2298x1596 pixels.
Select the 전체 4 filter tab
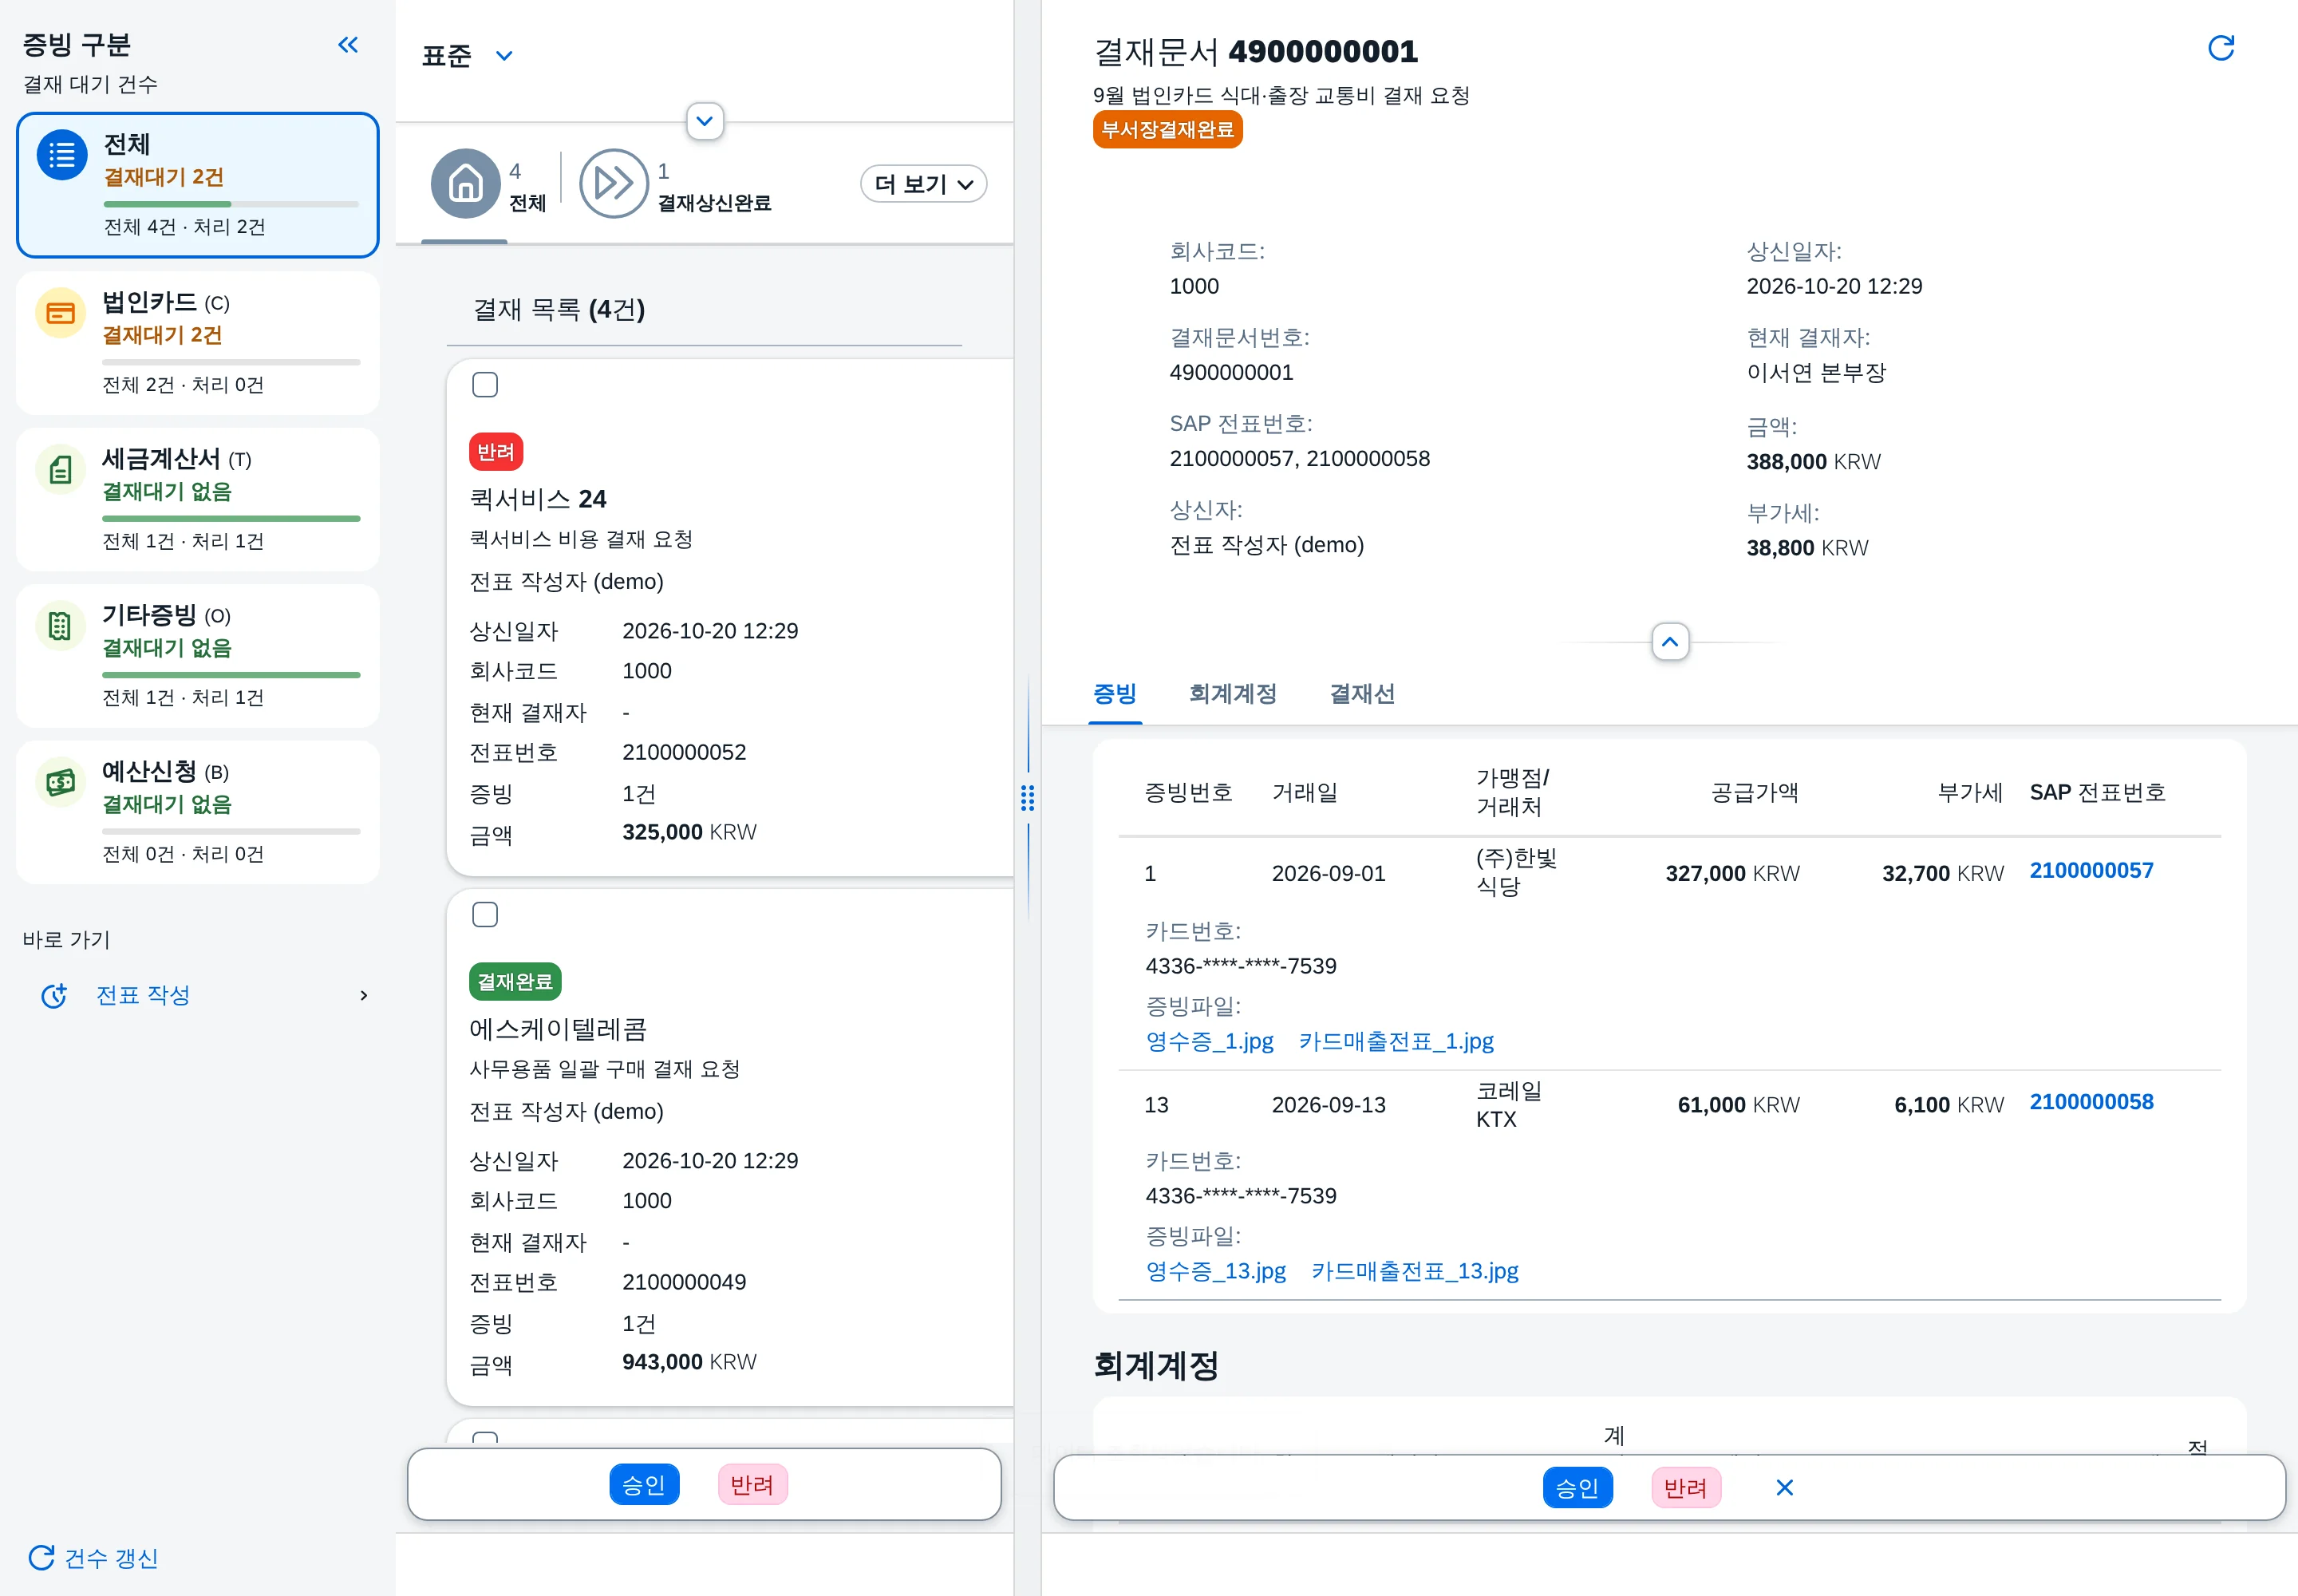click(491, 186)
